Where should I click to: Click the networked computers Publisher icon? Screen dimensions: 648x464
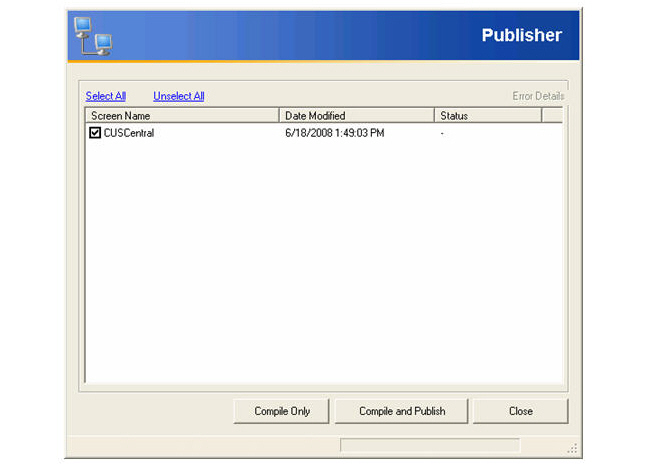93,36
